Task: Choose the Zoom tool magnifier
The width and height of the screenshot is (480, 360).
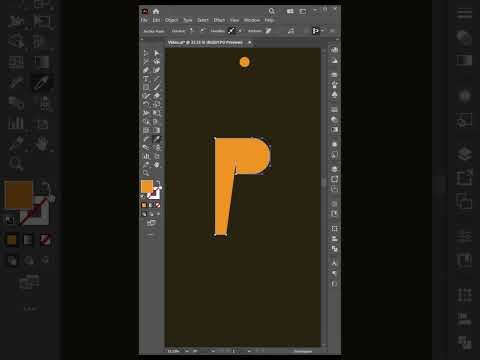Action: [146, 173]
